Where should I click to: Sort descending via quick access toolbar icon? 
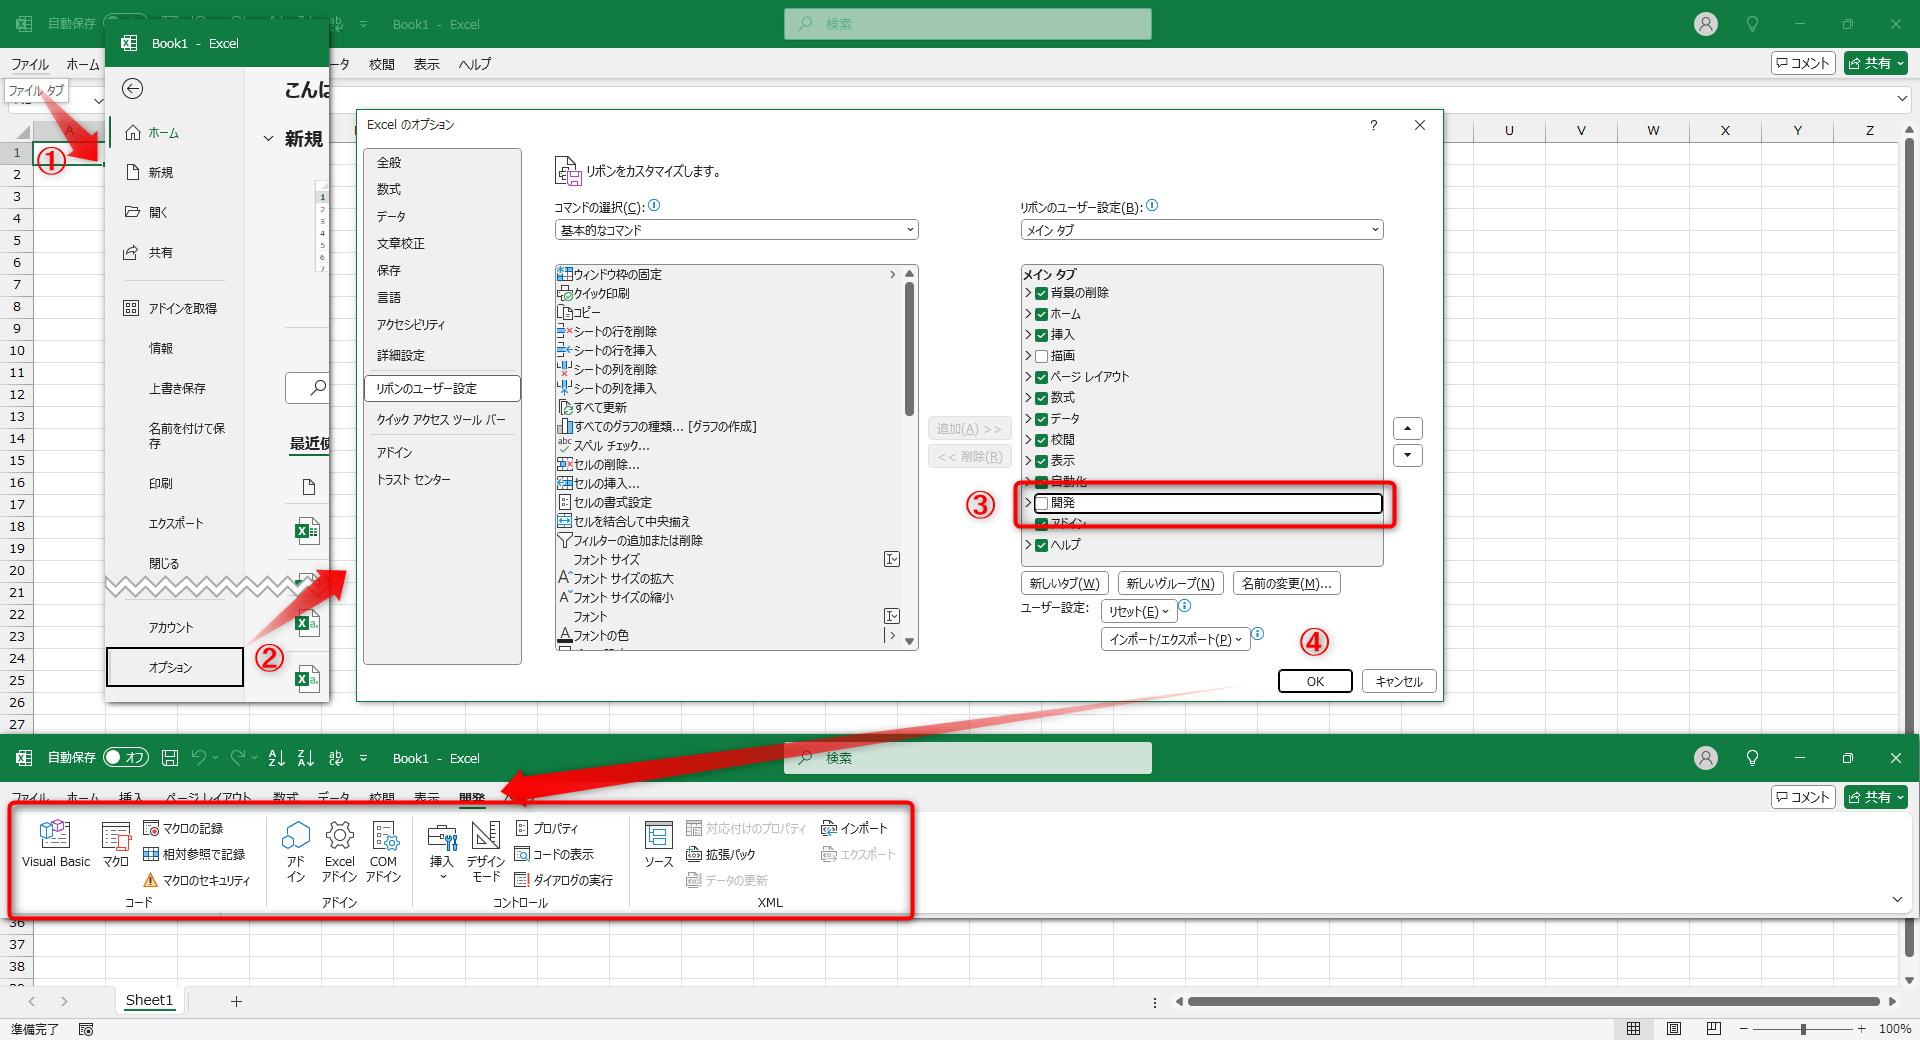pyautogui.click(x=306, y=758)
